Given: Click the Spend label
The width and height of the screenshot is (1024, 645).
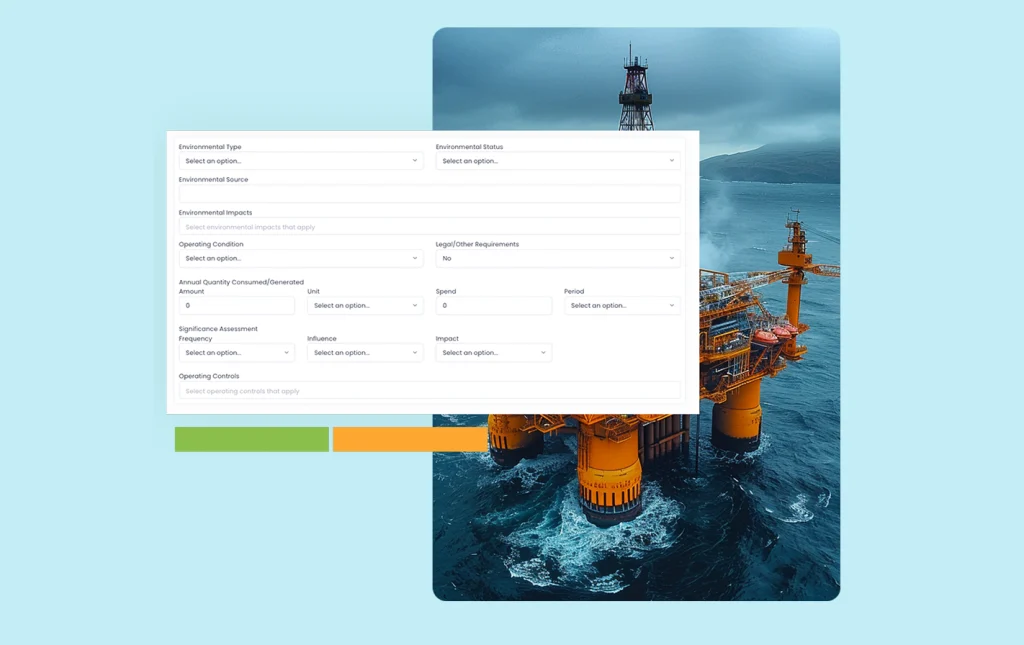Looking at the screenshot, I should pyautogui.click(x=446, y=291).
